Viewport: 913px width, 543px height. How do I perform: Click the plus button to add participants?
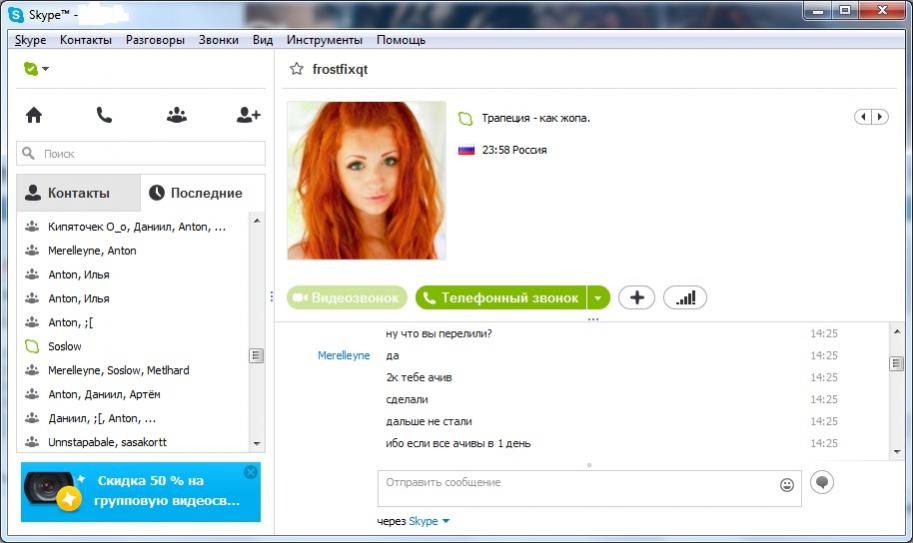point(636,298)
